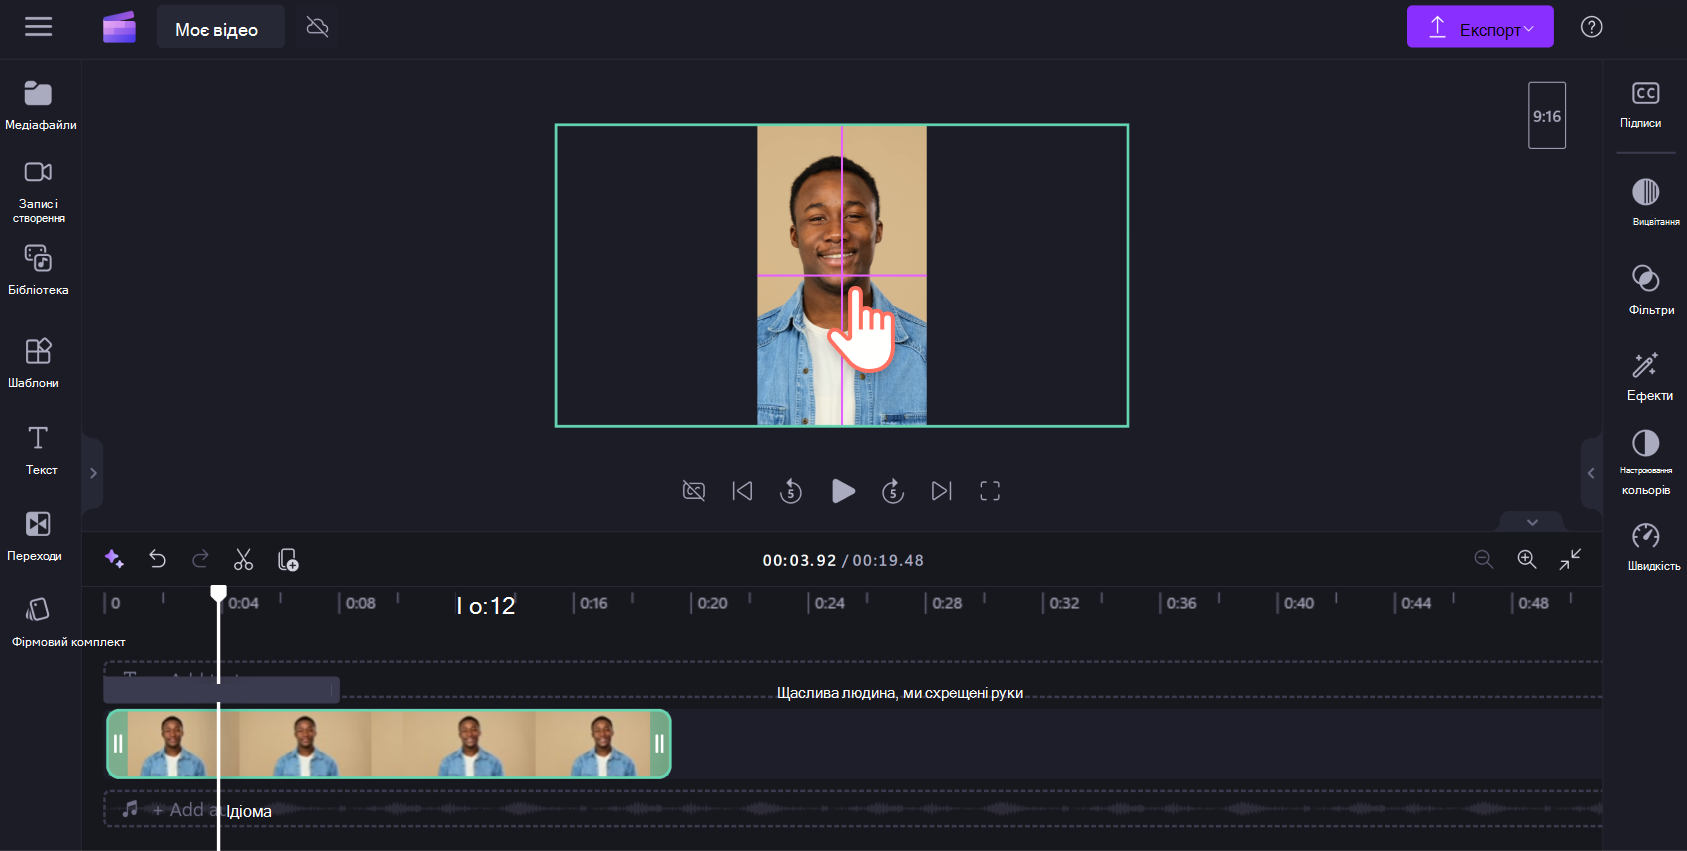
Task: Undo the last action
Action: 157,559
